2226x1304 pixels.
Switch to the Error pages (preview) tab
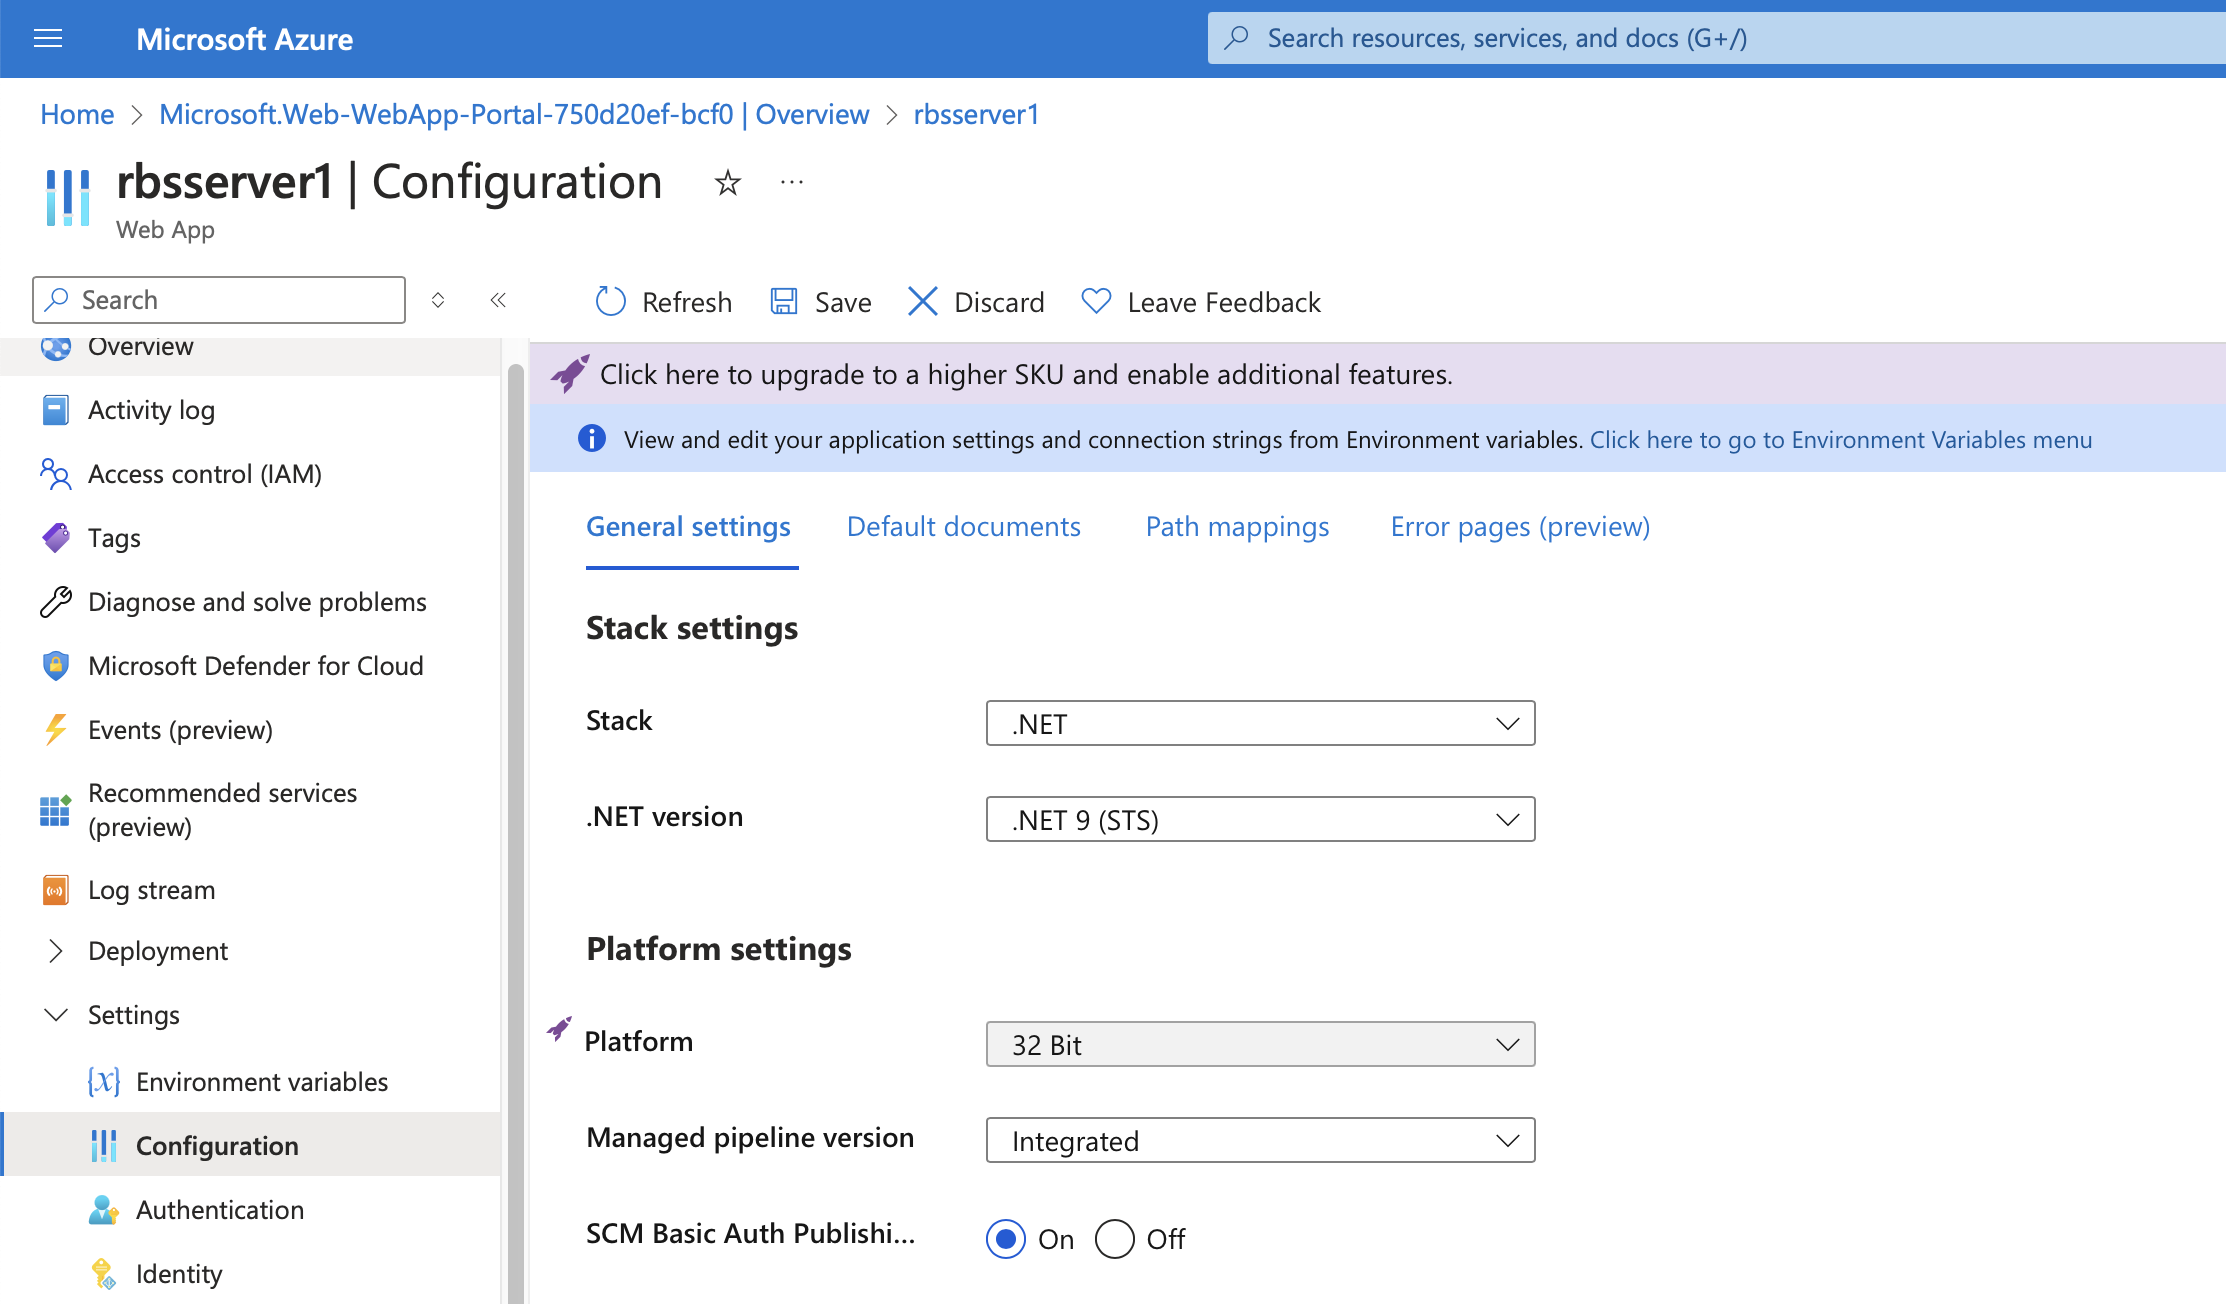click(1520, 527)
